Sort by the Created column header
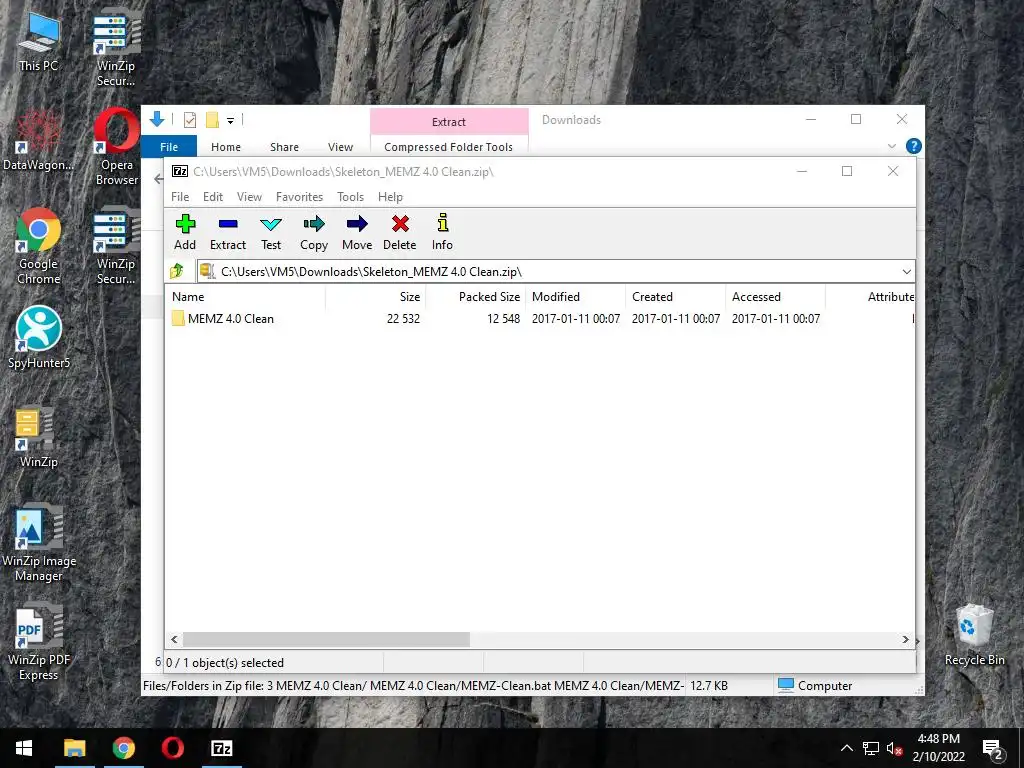 (x=675, y=296)
